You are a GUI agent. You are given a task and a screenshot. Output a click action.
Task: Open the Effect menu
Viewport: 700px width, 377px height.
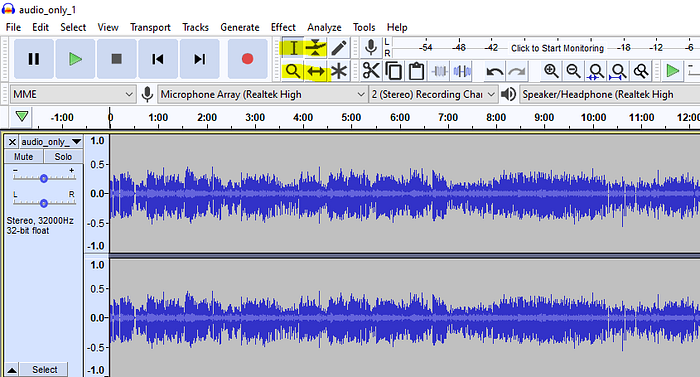[283, 27]
